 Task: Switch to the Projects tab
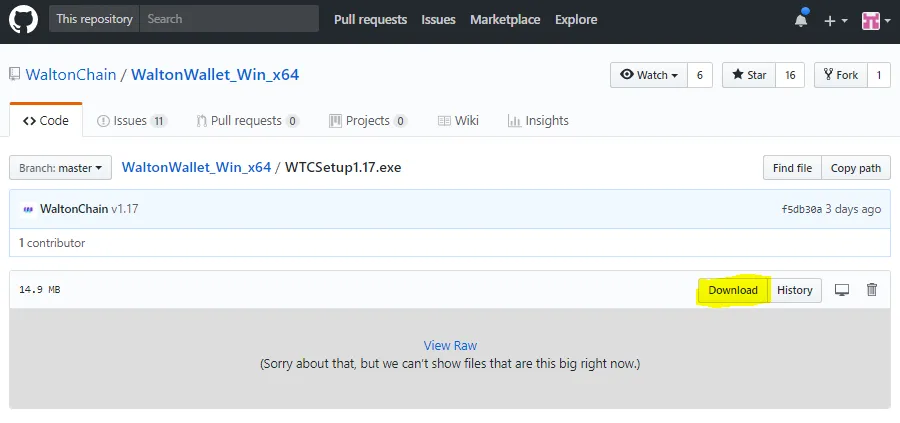(x=368, y=121)
